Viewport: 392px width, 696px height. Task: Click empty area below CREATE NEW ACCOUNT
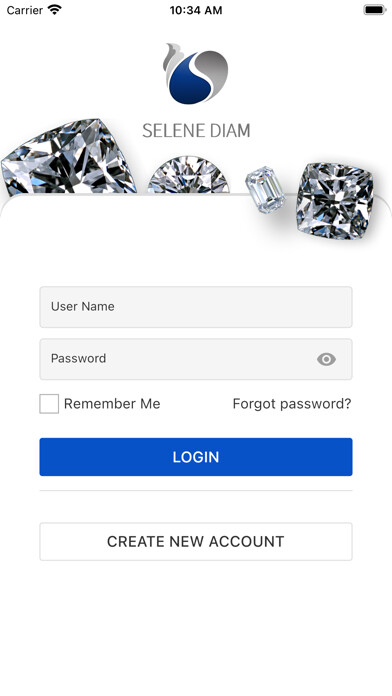point(196,626)
